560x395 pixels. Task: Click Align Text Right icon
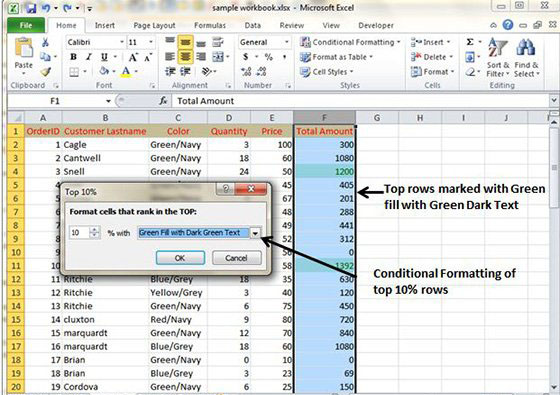tap(201, 56)
